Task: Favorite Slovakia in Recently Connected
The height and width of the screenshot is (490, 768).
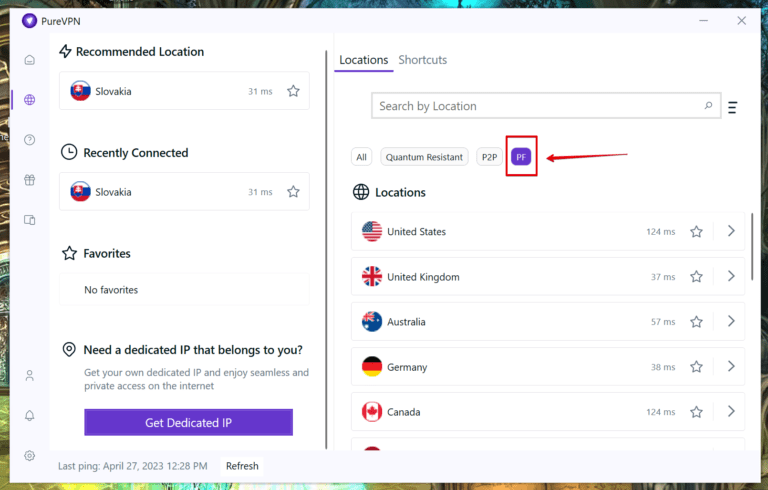Action: (x=293, y=192)
